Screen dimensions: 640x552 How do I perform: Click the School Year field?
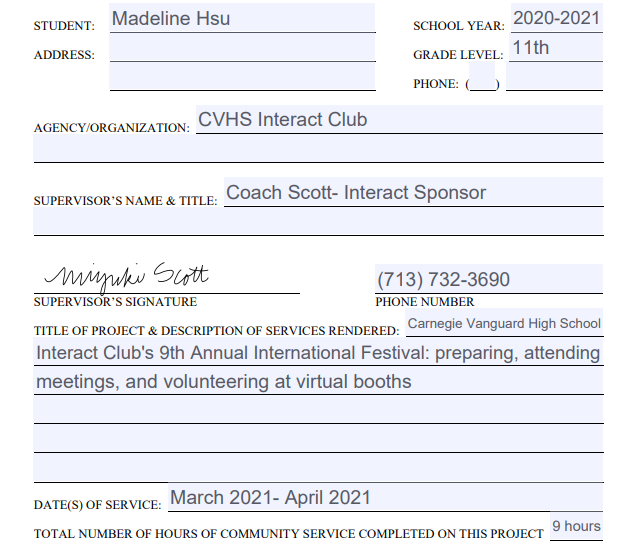coord(556,18)
